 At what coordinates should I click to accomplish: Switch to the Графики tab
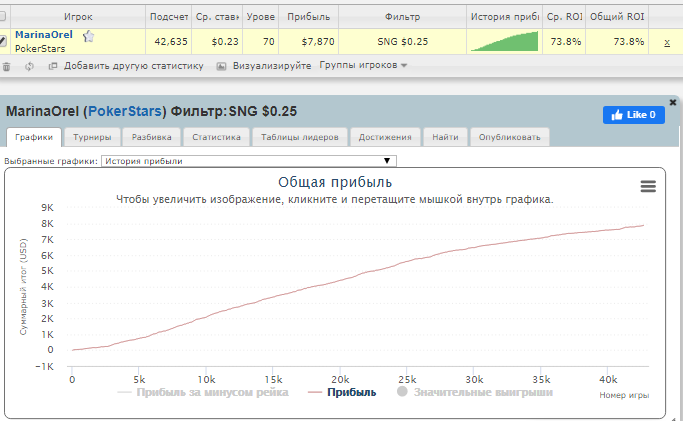34,137
